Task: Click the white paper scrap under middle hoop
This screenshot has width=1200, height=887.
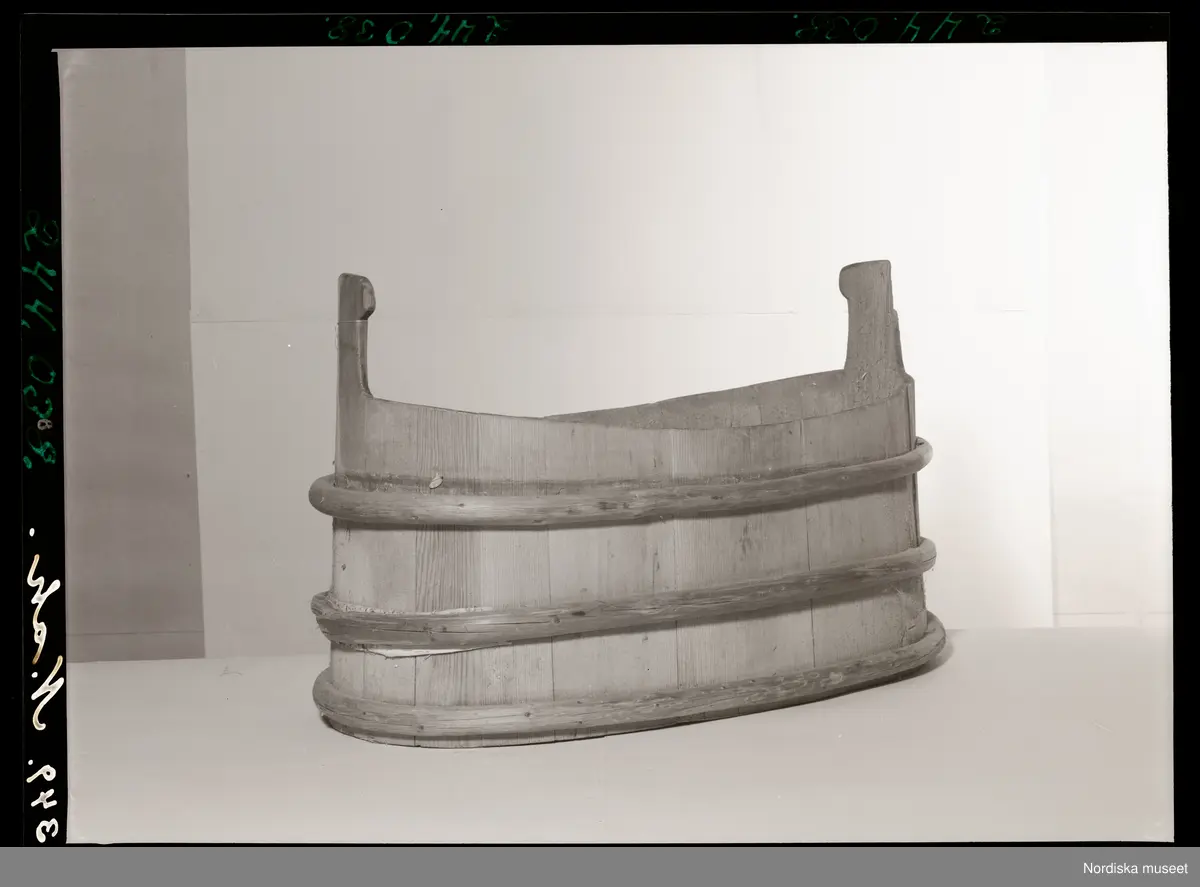Action: 400,650
